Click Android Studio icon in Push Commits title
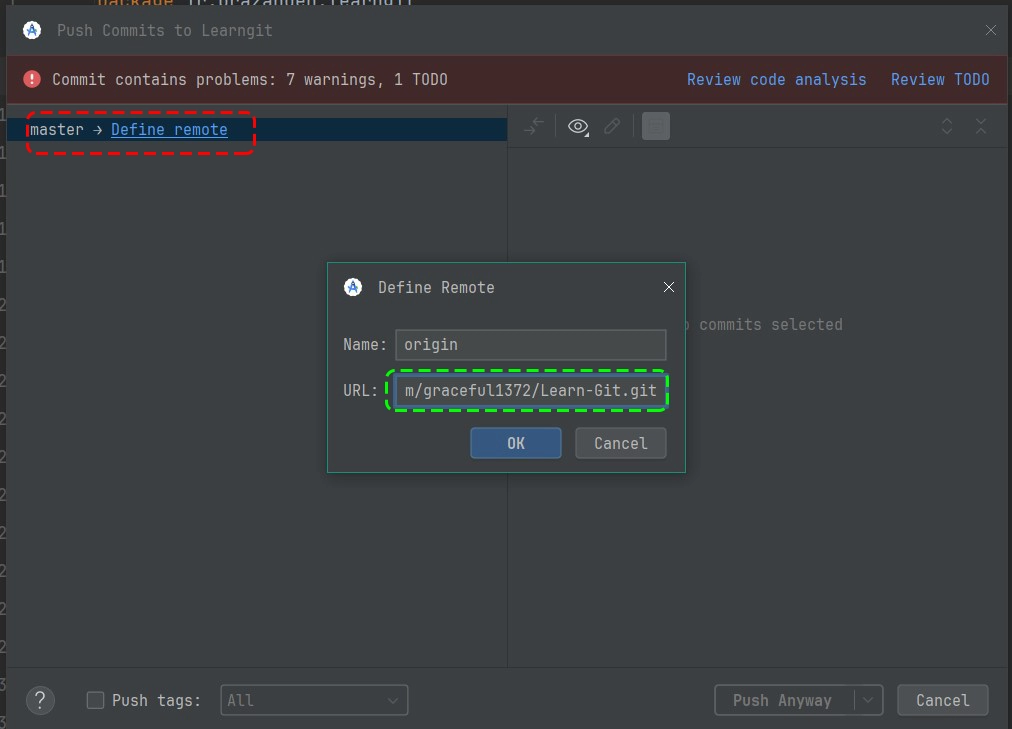Viewport: 1012px width, 729px height. click(x=32, y=30)
